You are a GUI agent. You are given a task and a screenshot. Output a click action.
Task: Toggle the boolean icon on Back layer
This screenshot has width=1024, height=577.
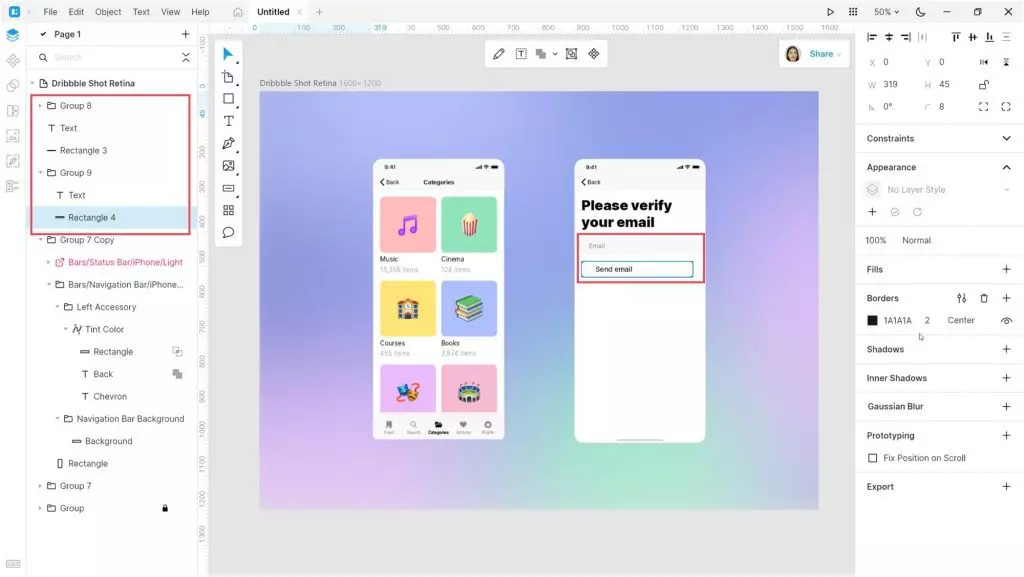tap(177, 374)
